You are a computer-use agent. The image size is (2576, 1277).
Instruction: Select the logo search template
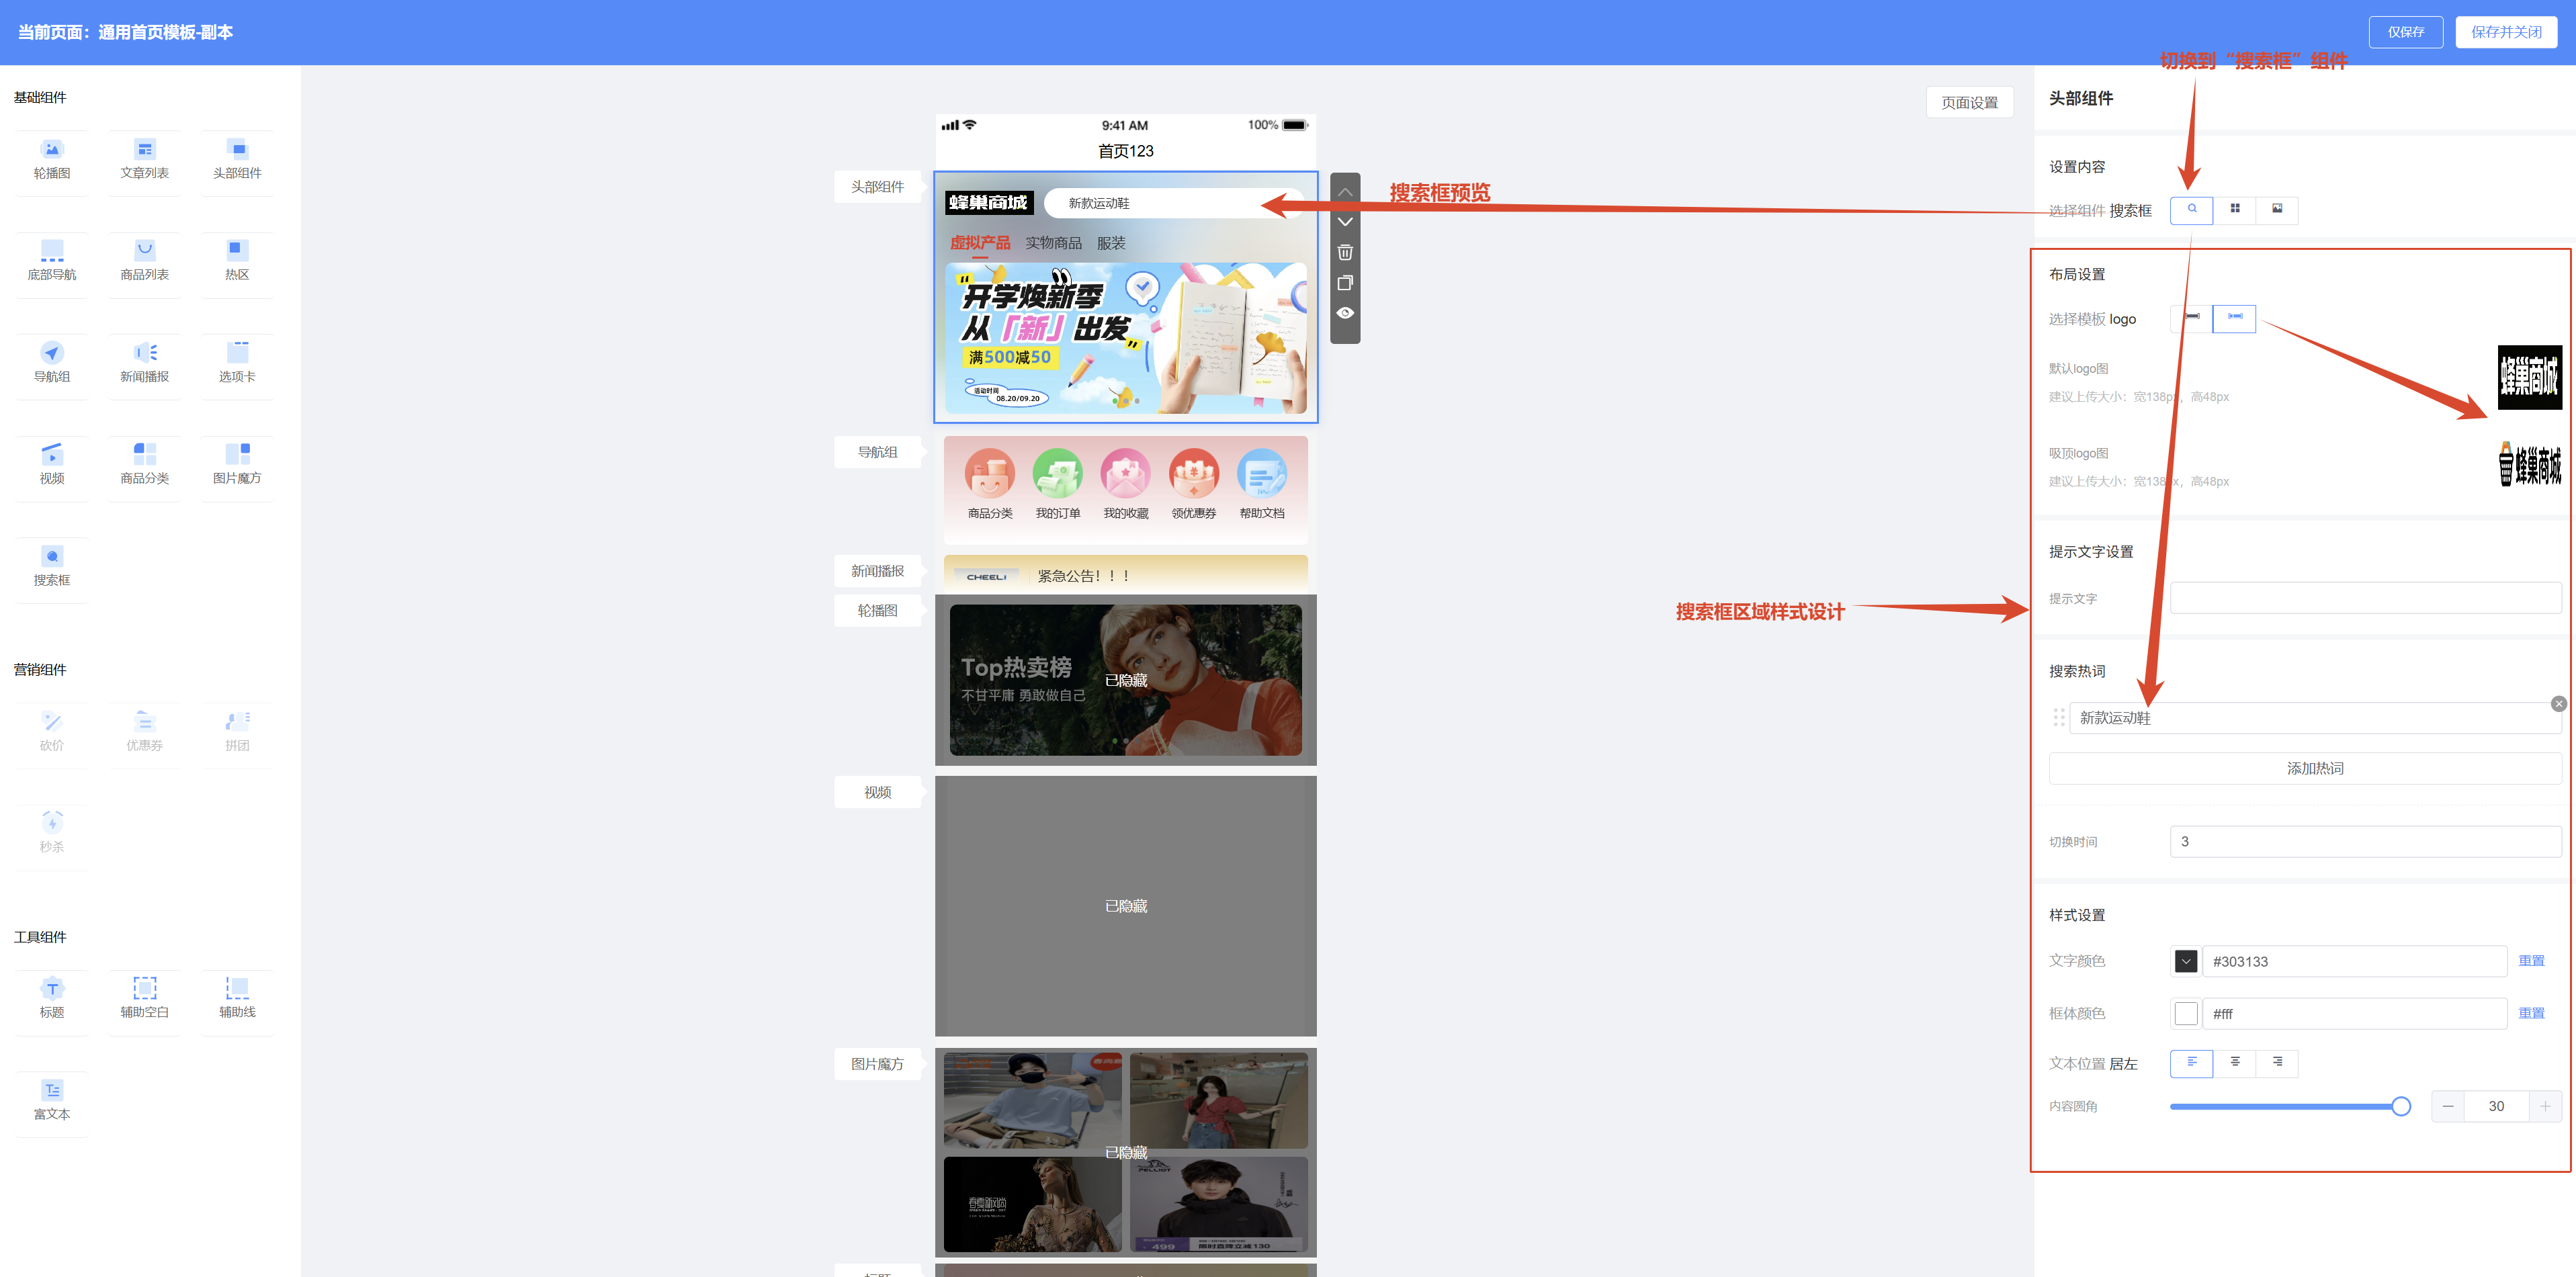2234,318
